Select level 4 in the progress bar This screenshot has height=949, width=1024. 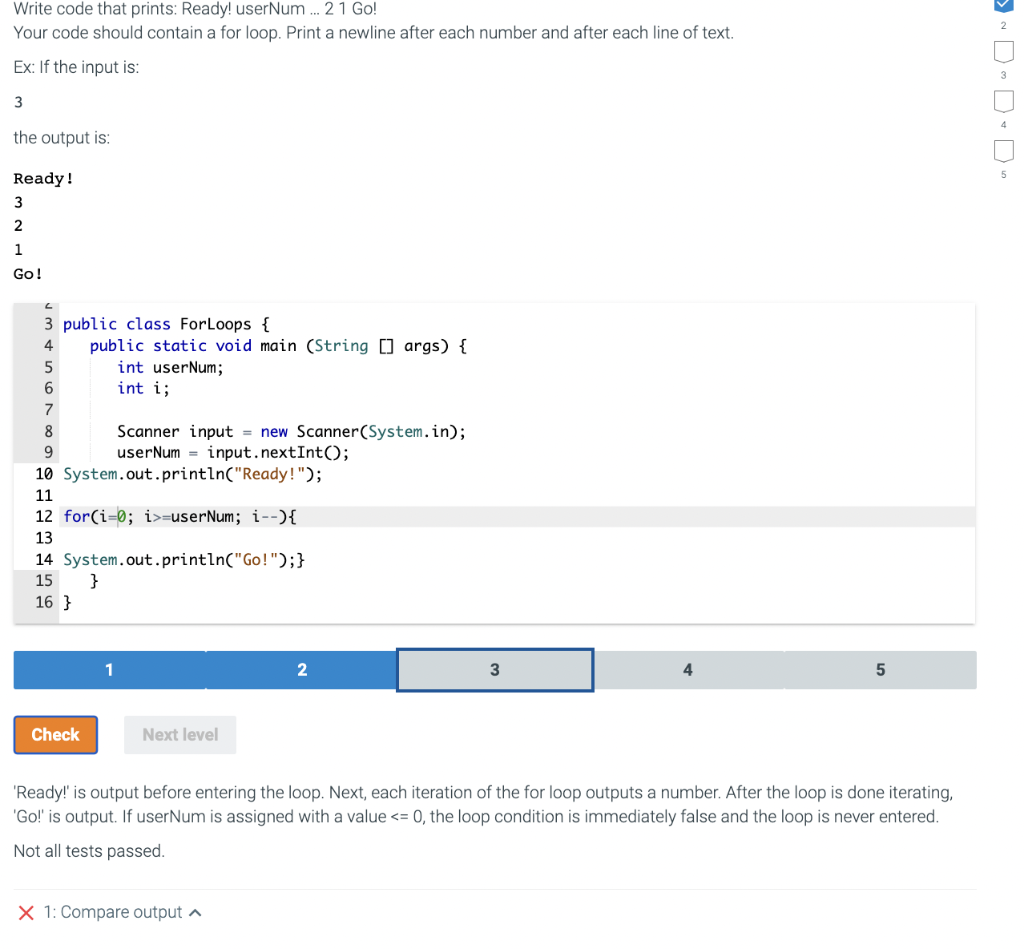point(687,669)
